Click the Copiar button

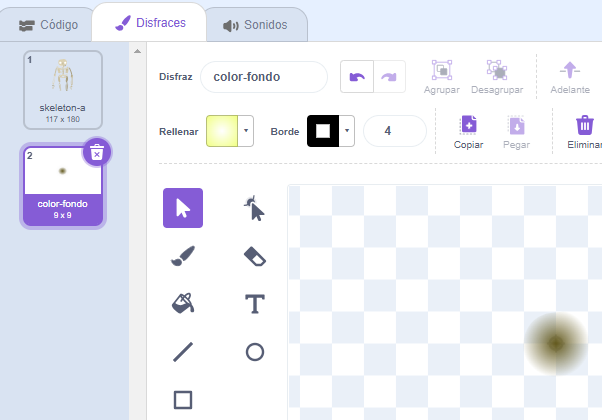tap(468, 131)
